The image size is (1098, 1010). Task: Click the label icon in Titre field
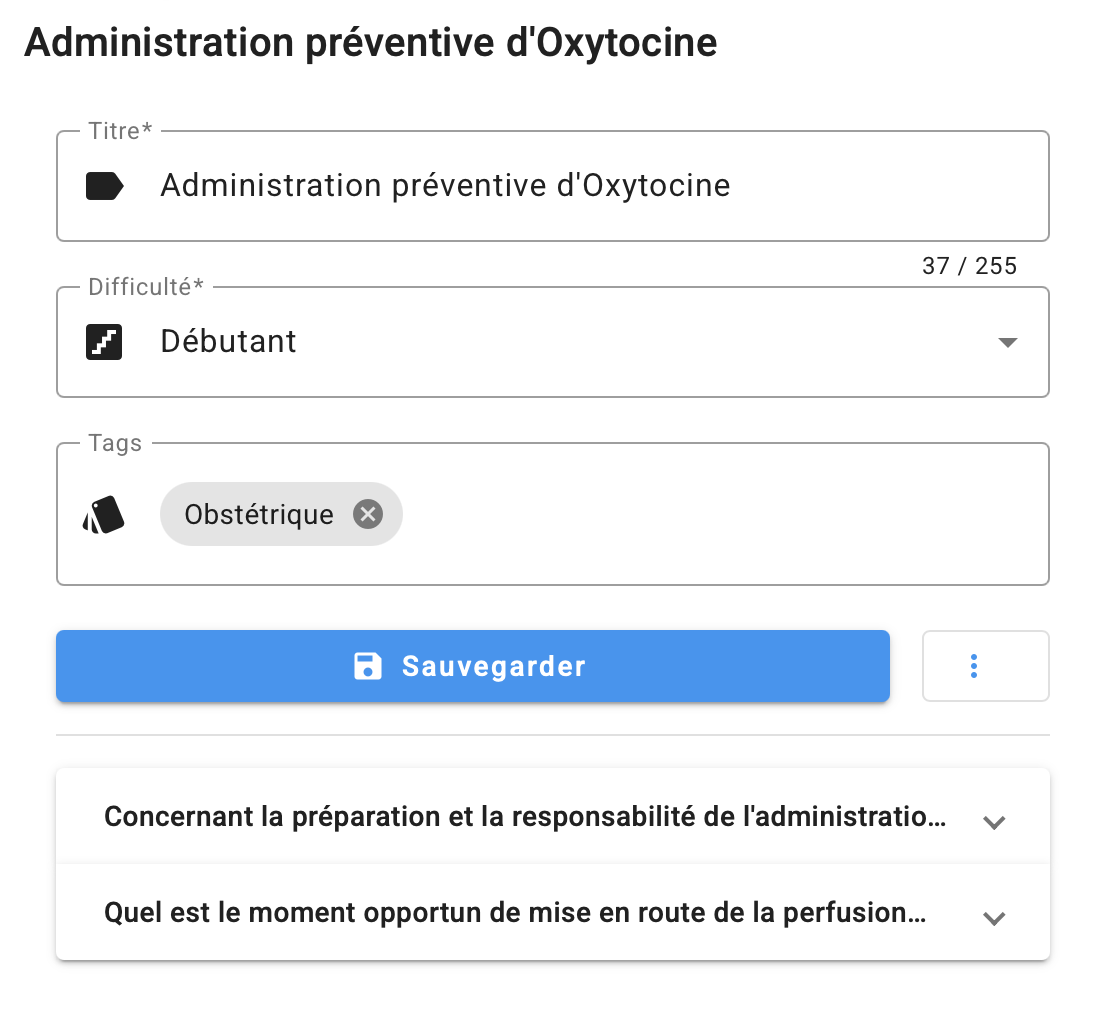104,186
